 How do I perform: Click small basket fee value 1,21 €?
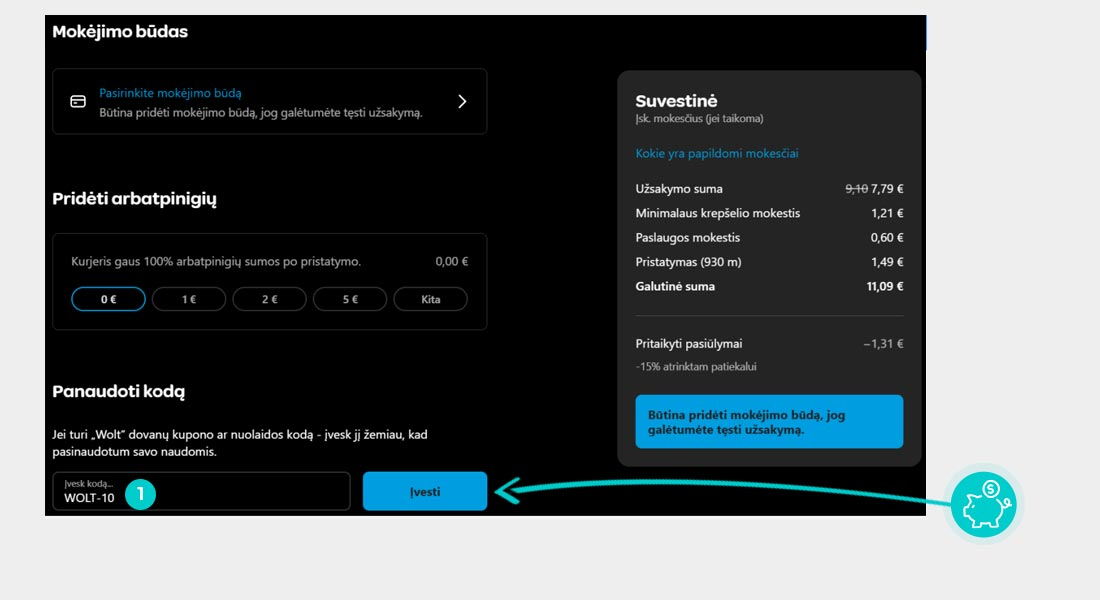point(887,213)
